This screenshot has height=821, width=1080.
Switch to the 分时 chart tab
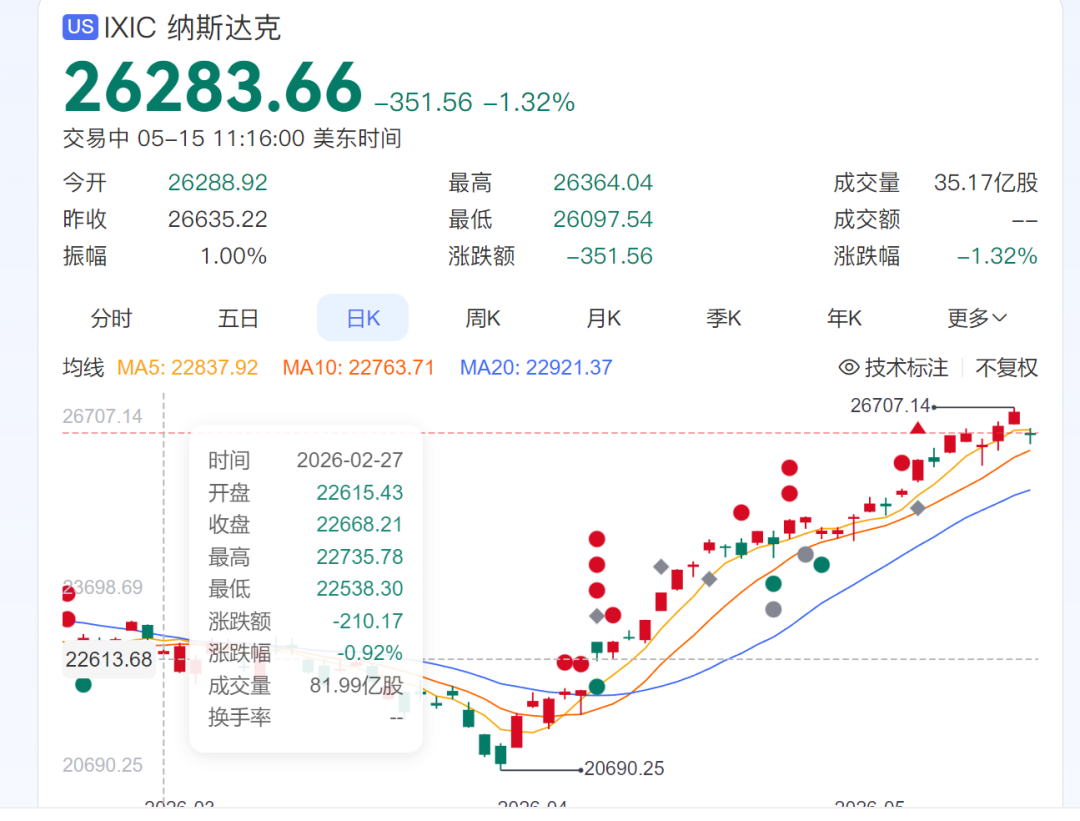pos(111,318)
